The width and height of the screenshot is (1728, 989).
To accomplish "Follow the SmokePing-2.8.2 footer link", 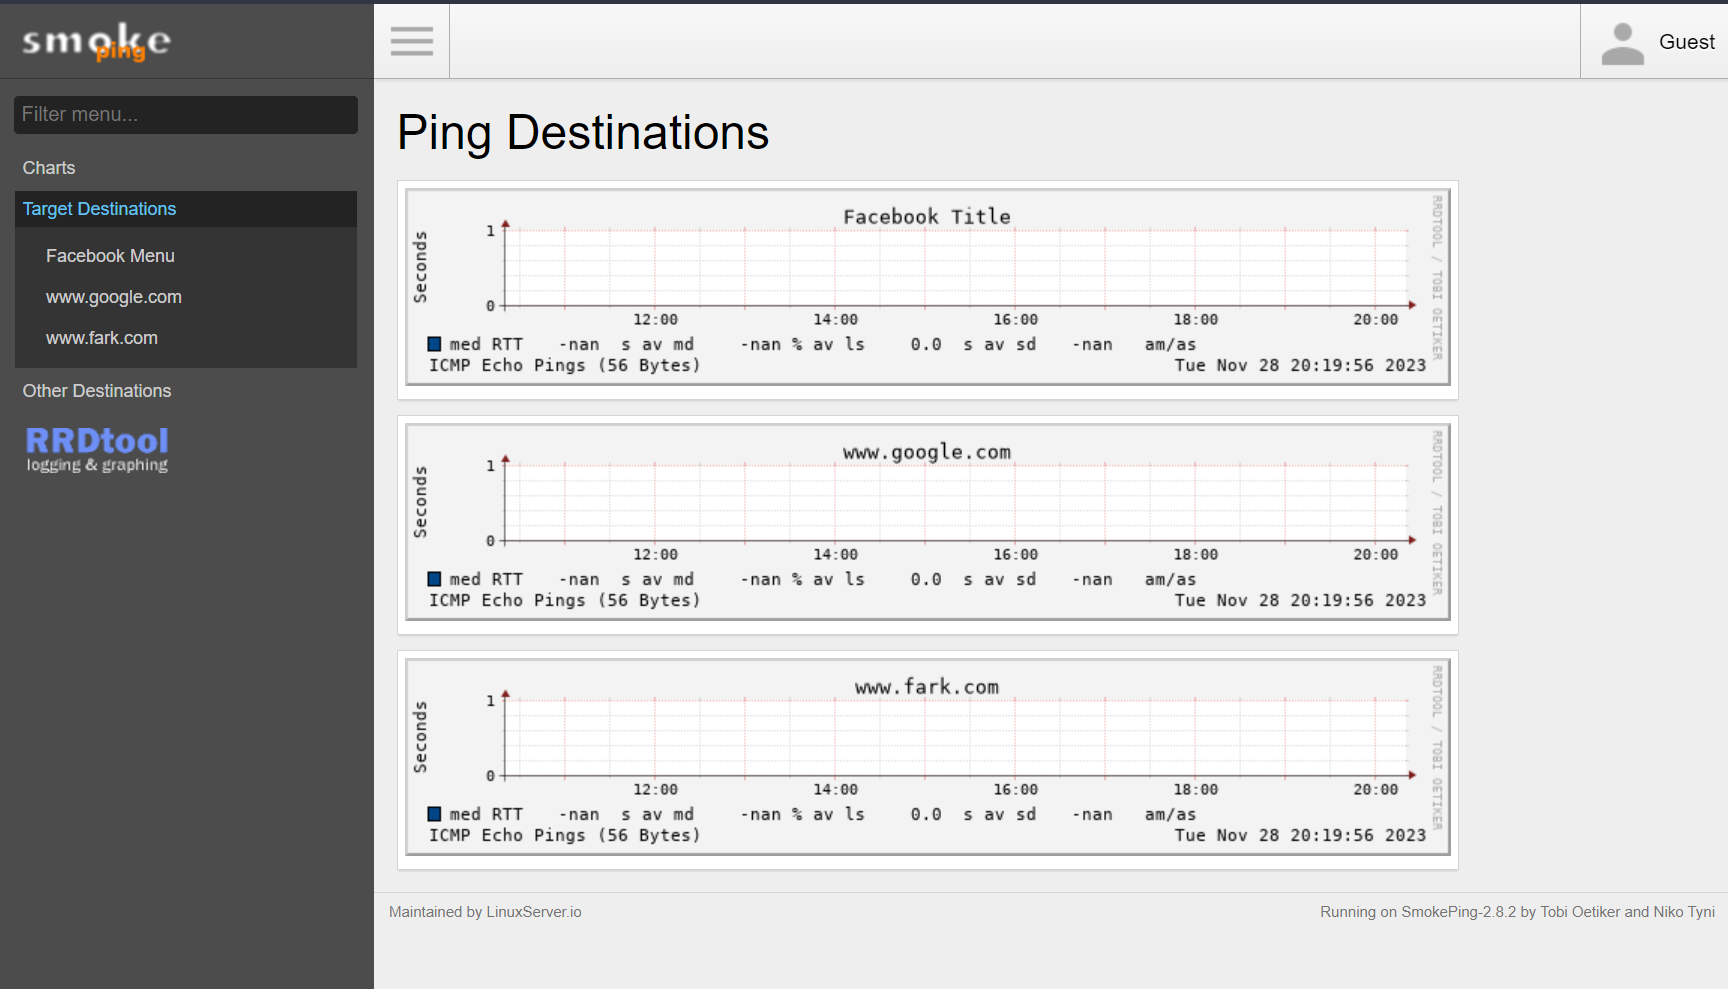I will click(1459, 912).
